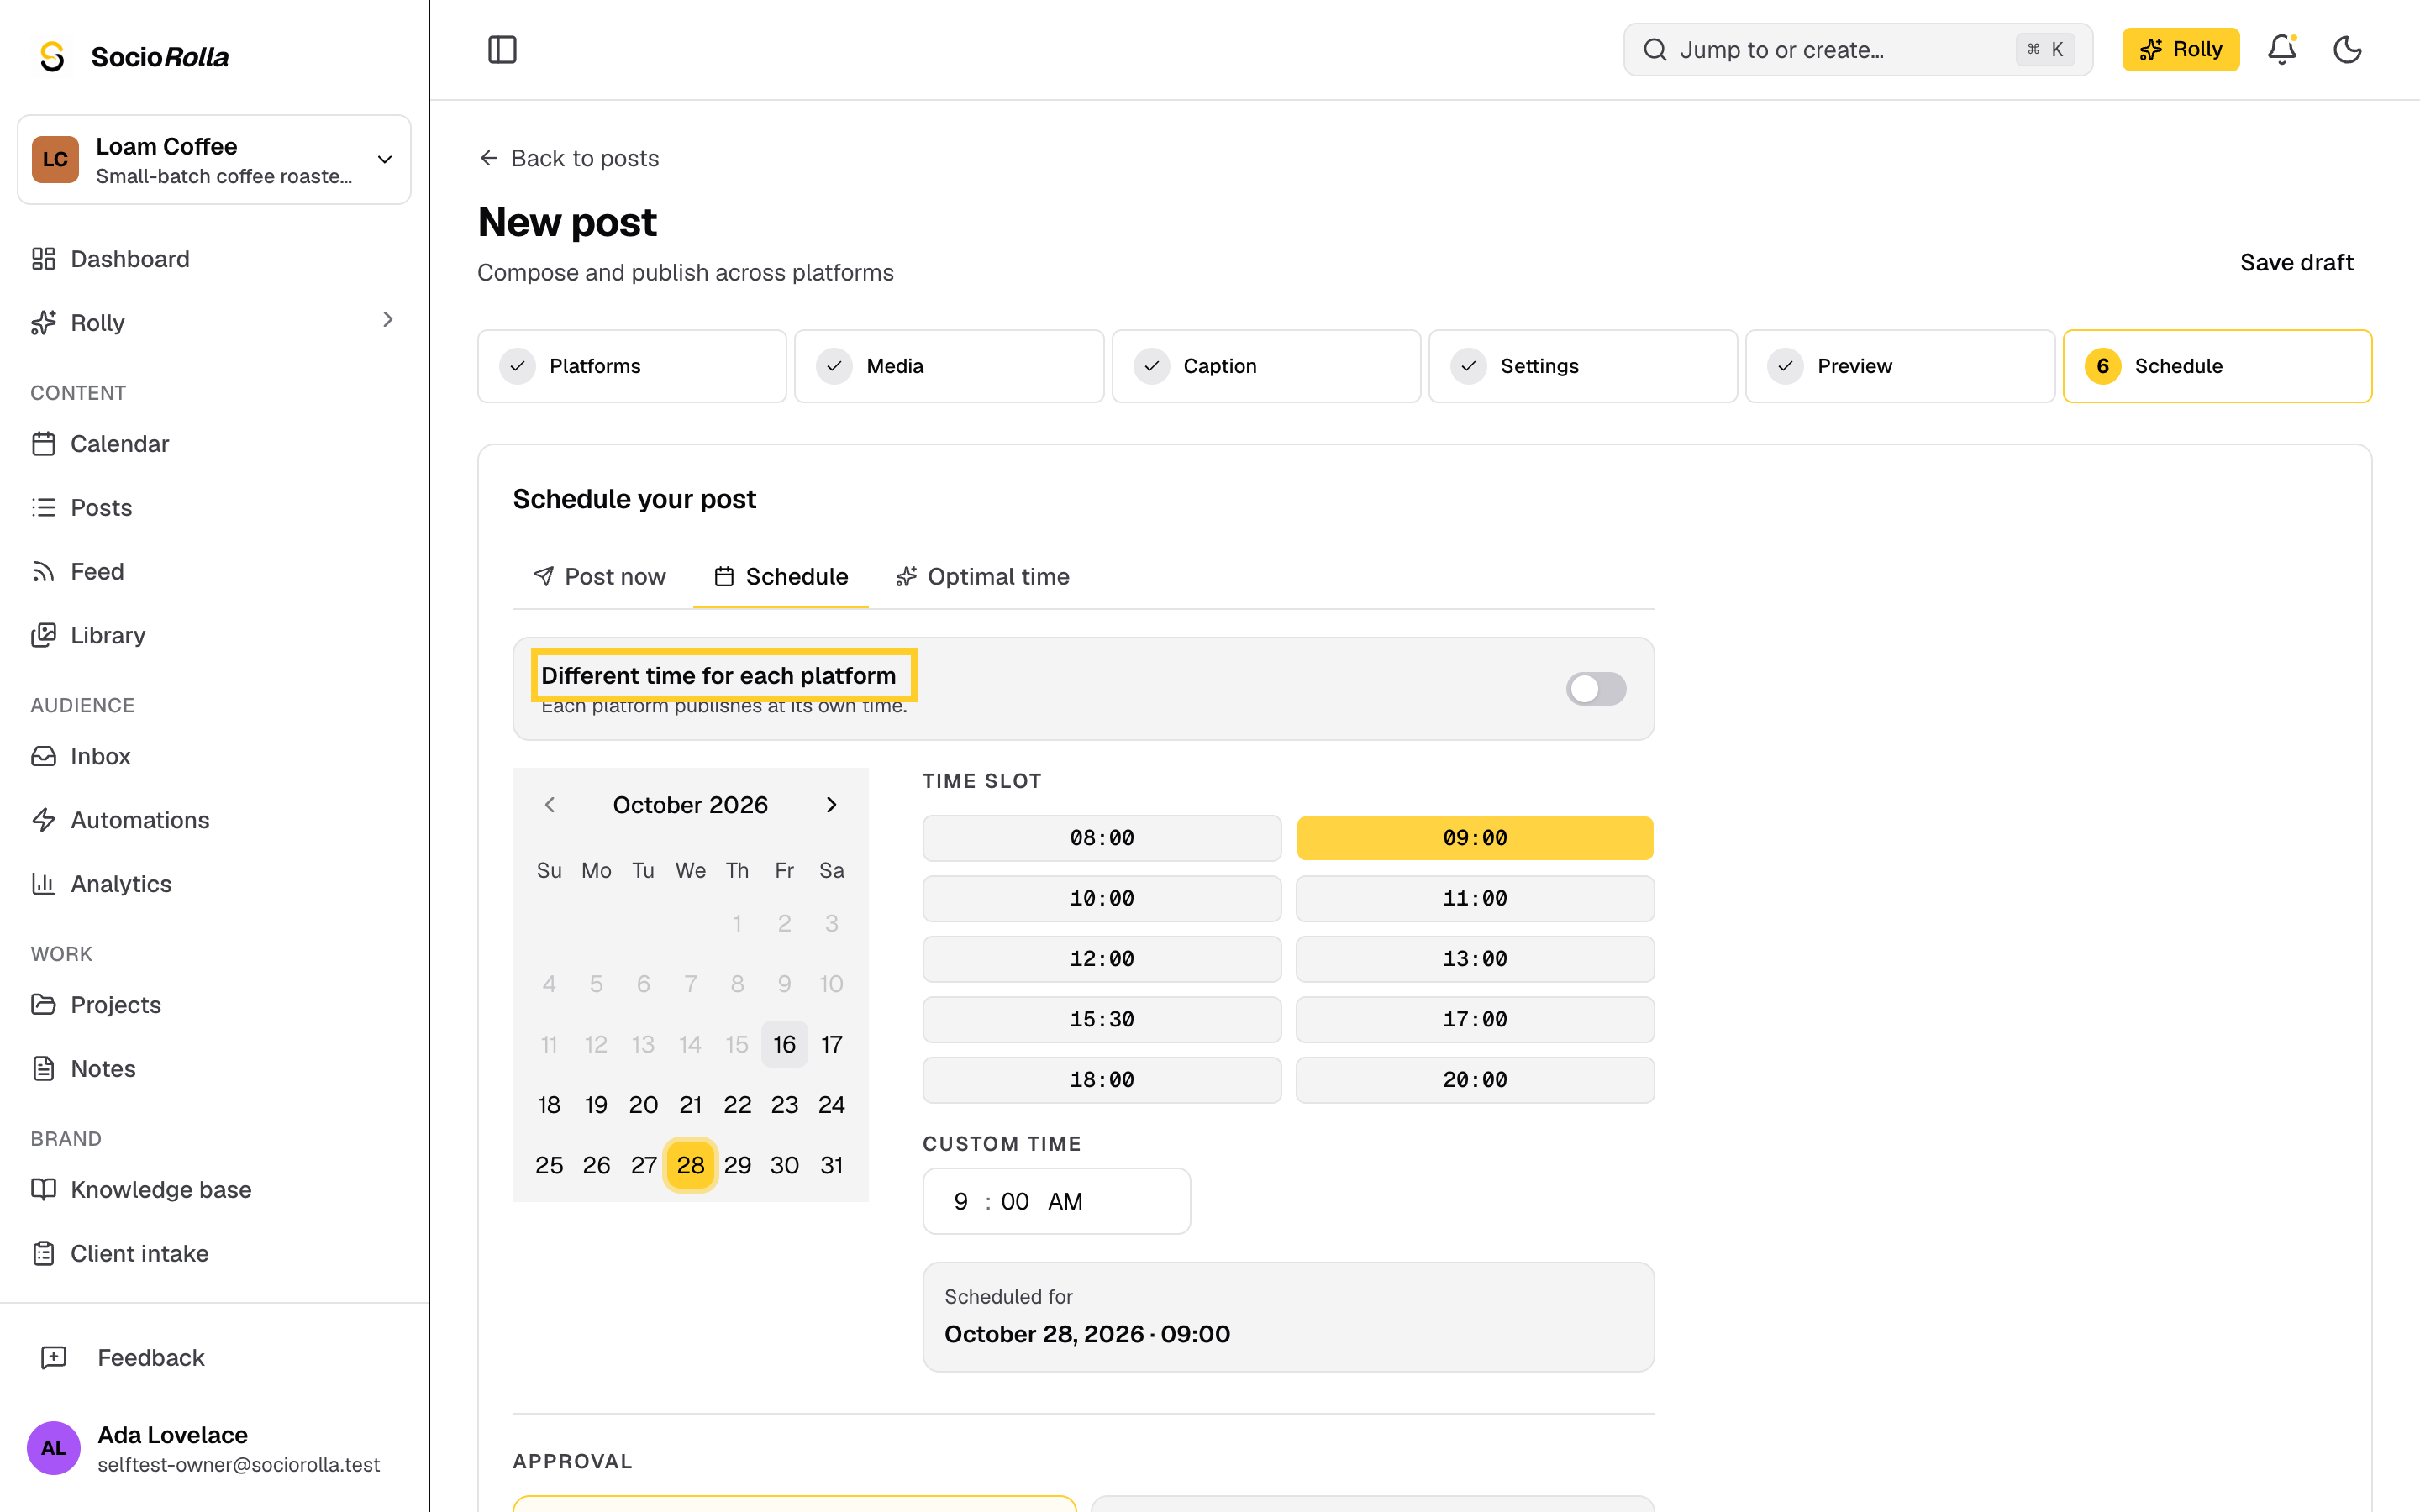
Task: Expand Loam Coffee workspace switcher
Action: 214,160
